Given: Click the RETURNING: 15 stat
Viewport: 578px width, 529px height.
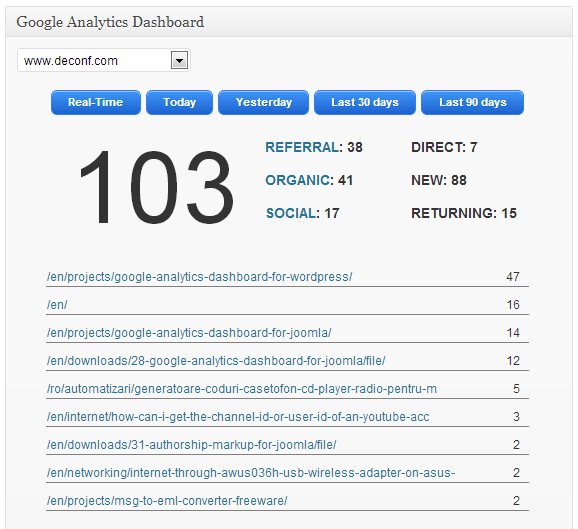Looking at the screenshot, I should [464, 213].
